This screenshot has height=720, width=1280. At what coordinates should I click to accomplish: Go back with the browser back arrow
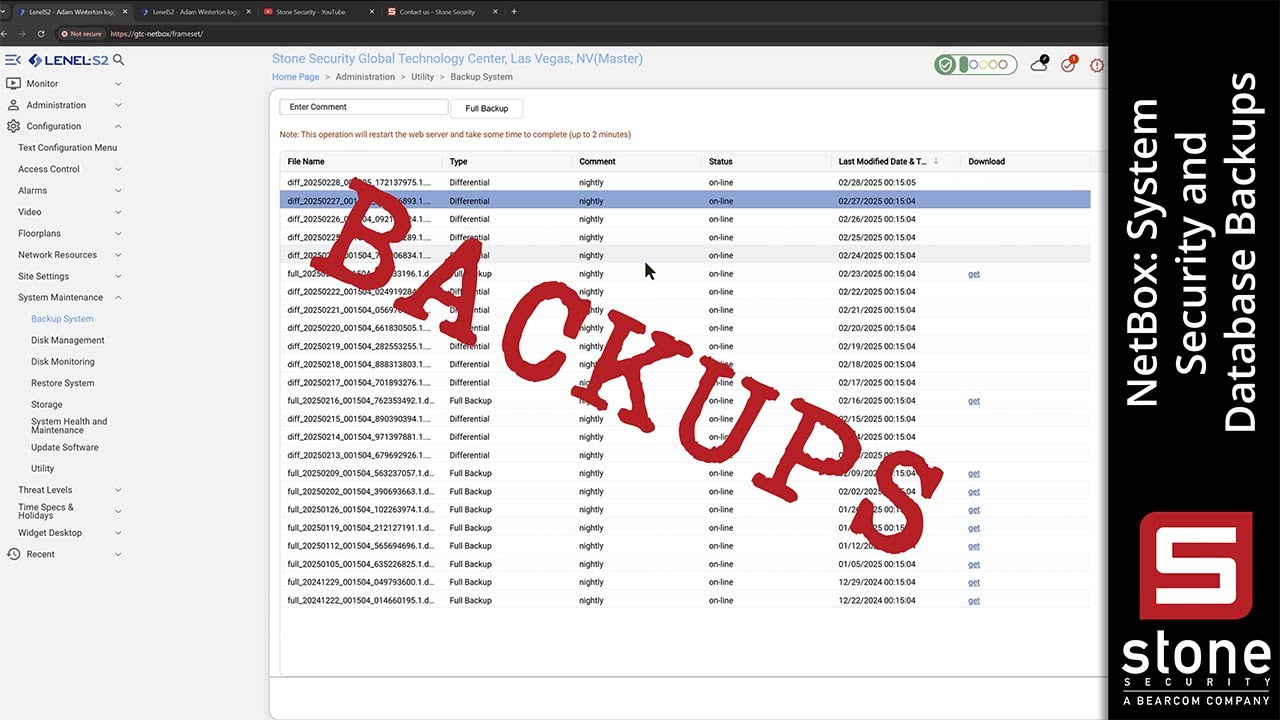[x=6, y=33]
